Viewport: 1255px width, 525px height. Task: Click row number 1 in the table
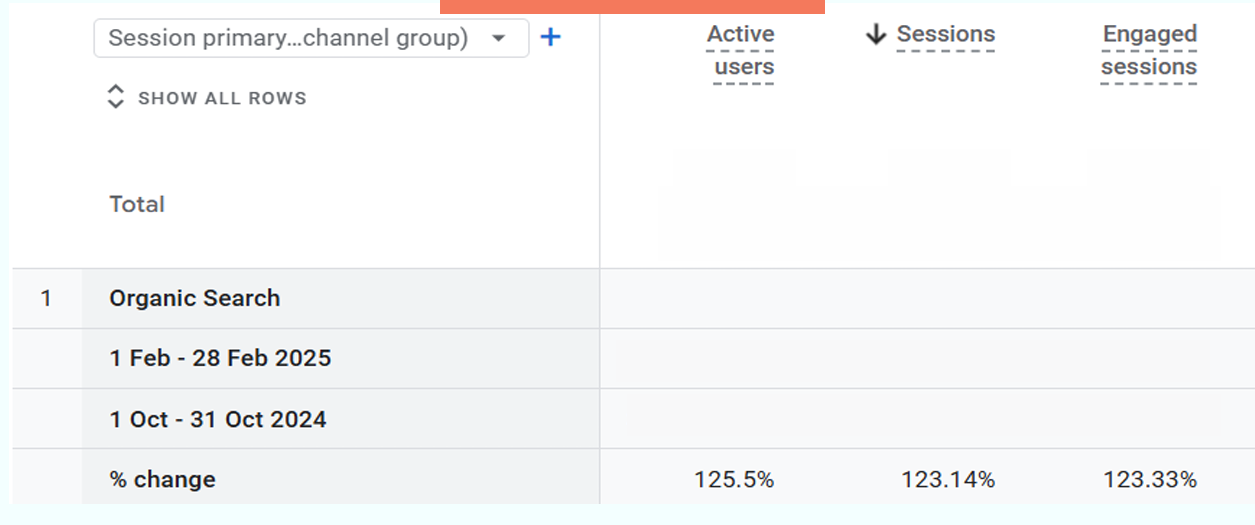tap(46, 298)
